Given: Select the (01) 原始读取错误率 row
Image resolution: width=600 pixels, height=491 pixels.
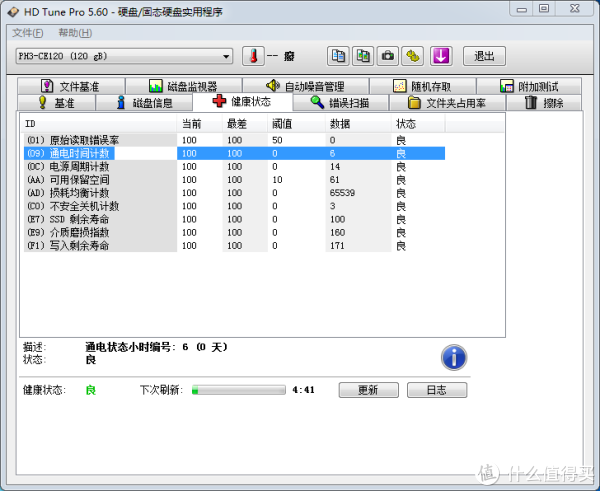Looking at the screenshot, I should coord(234,140).
